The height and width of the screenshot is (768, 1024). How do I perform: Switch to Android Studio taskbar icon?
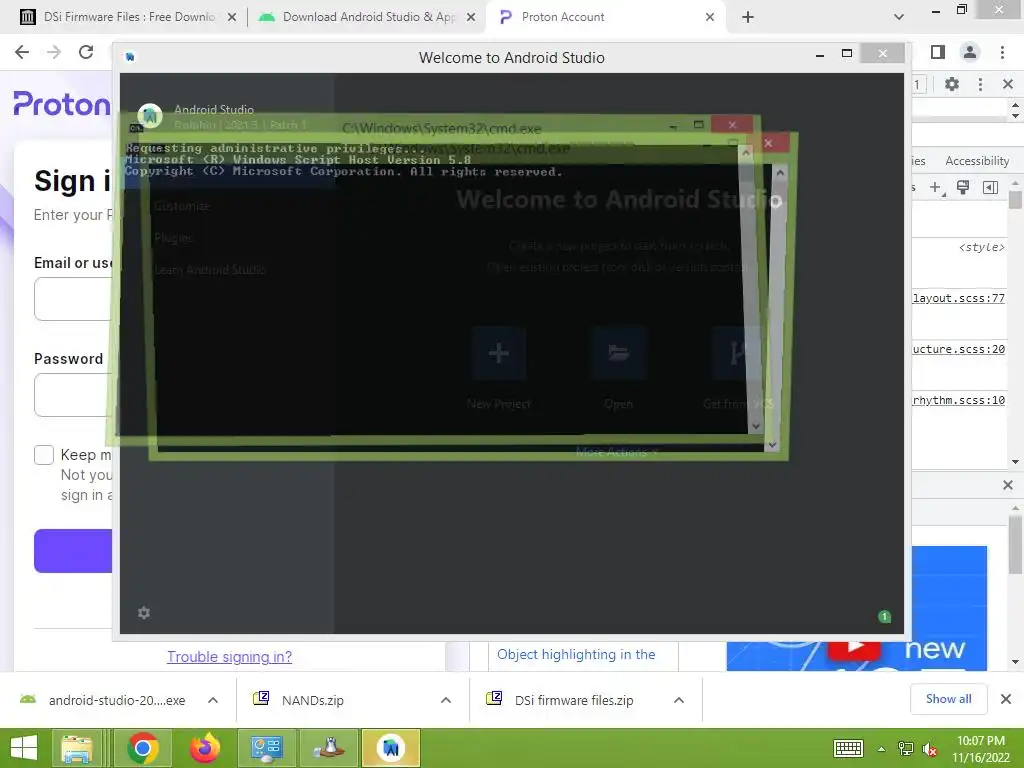(x=391, y=748)
